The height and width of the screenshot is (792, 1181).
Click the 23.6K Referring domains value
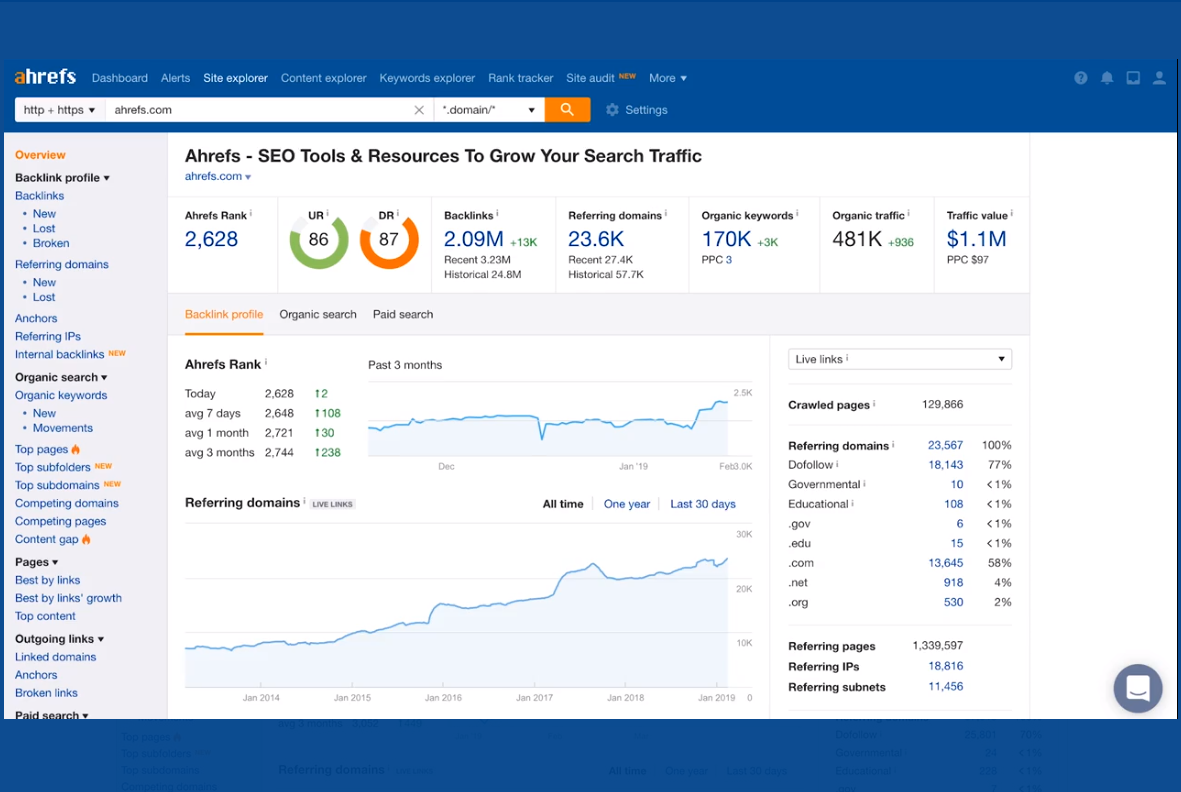pos(596,239)
